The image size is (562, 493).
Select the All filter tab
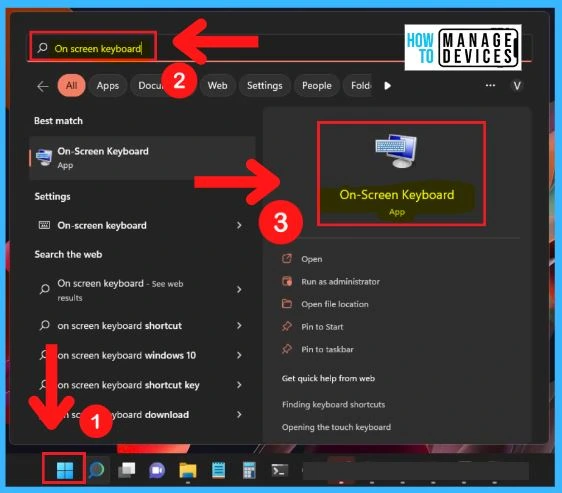point(71,86)
